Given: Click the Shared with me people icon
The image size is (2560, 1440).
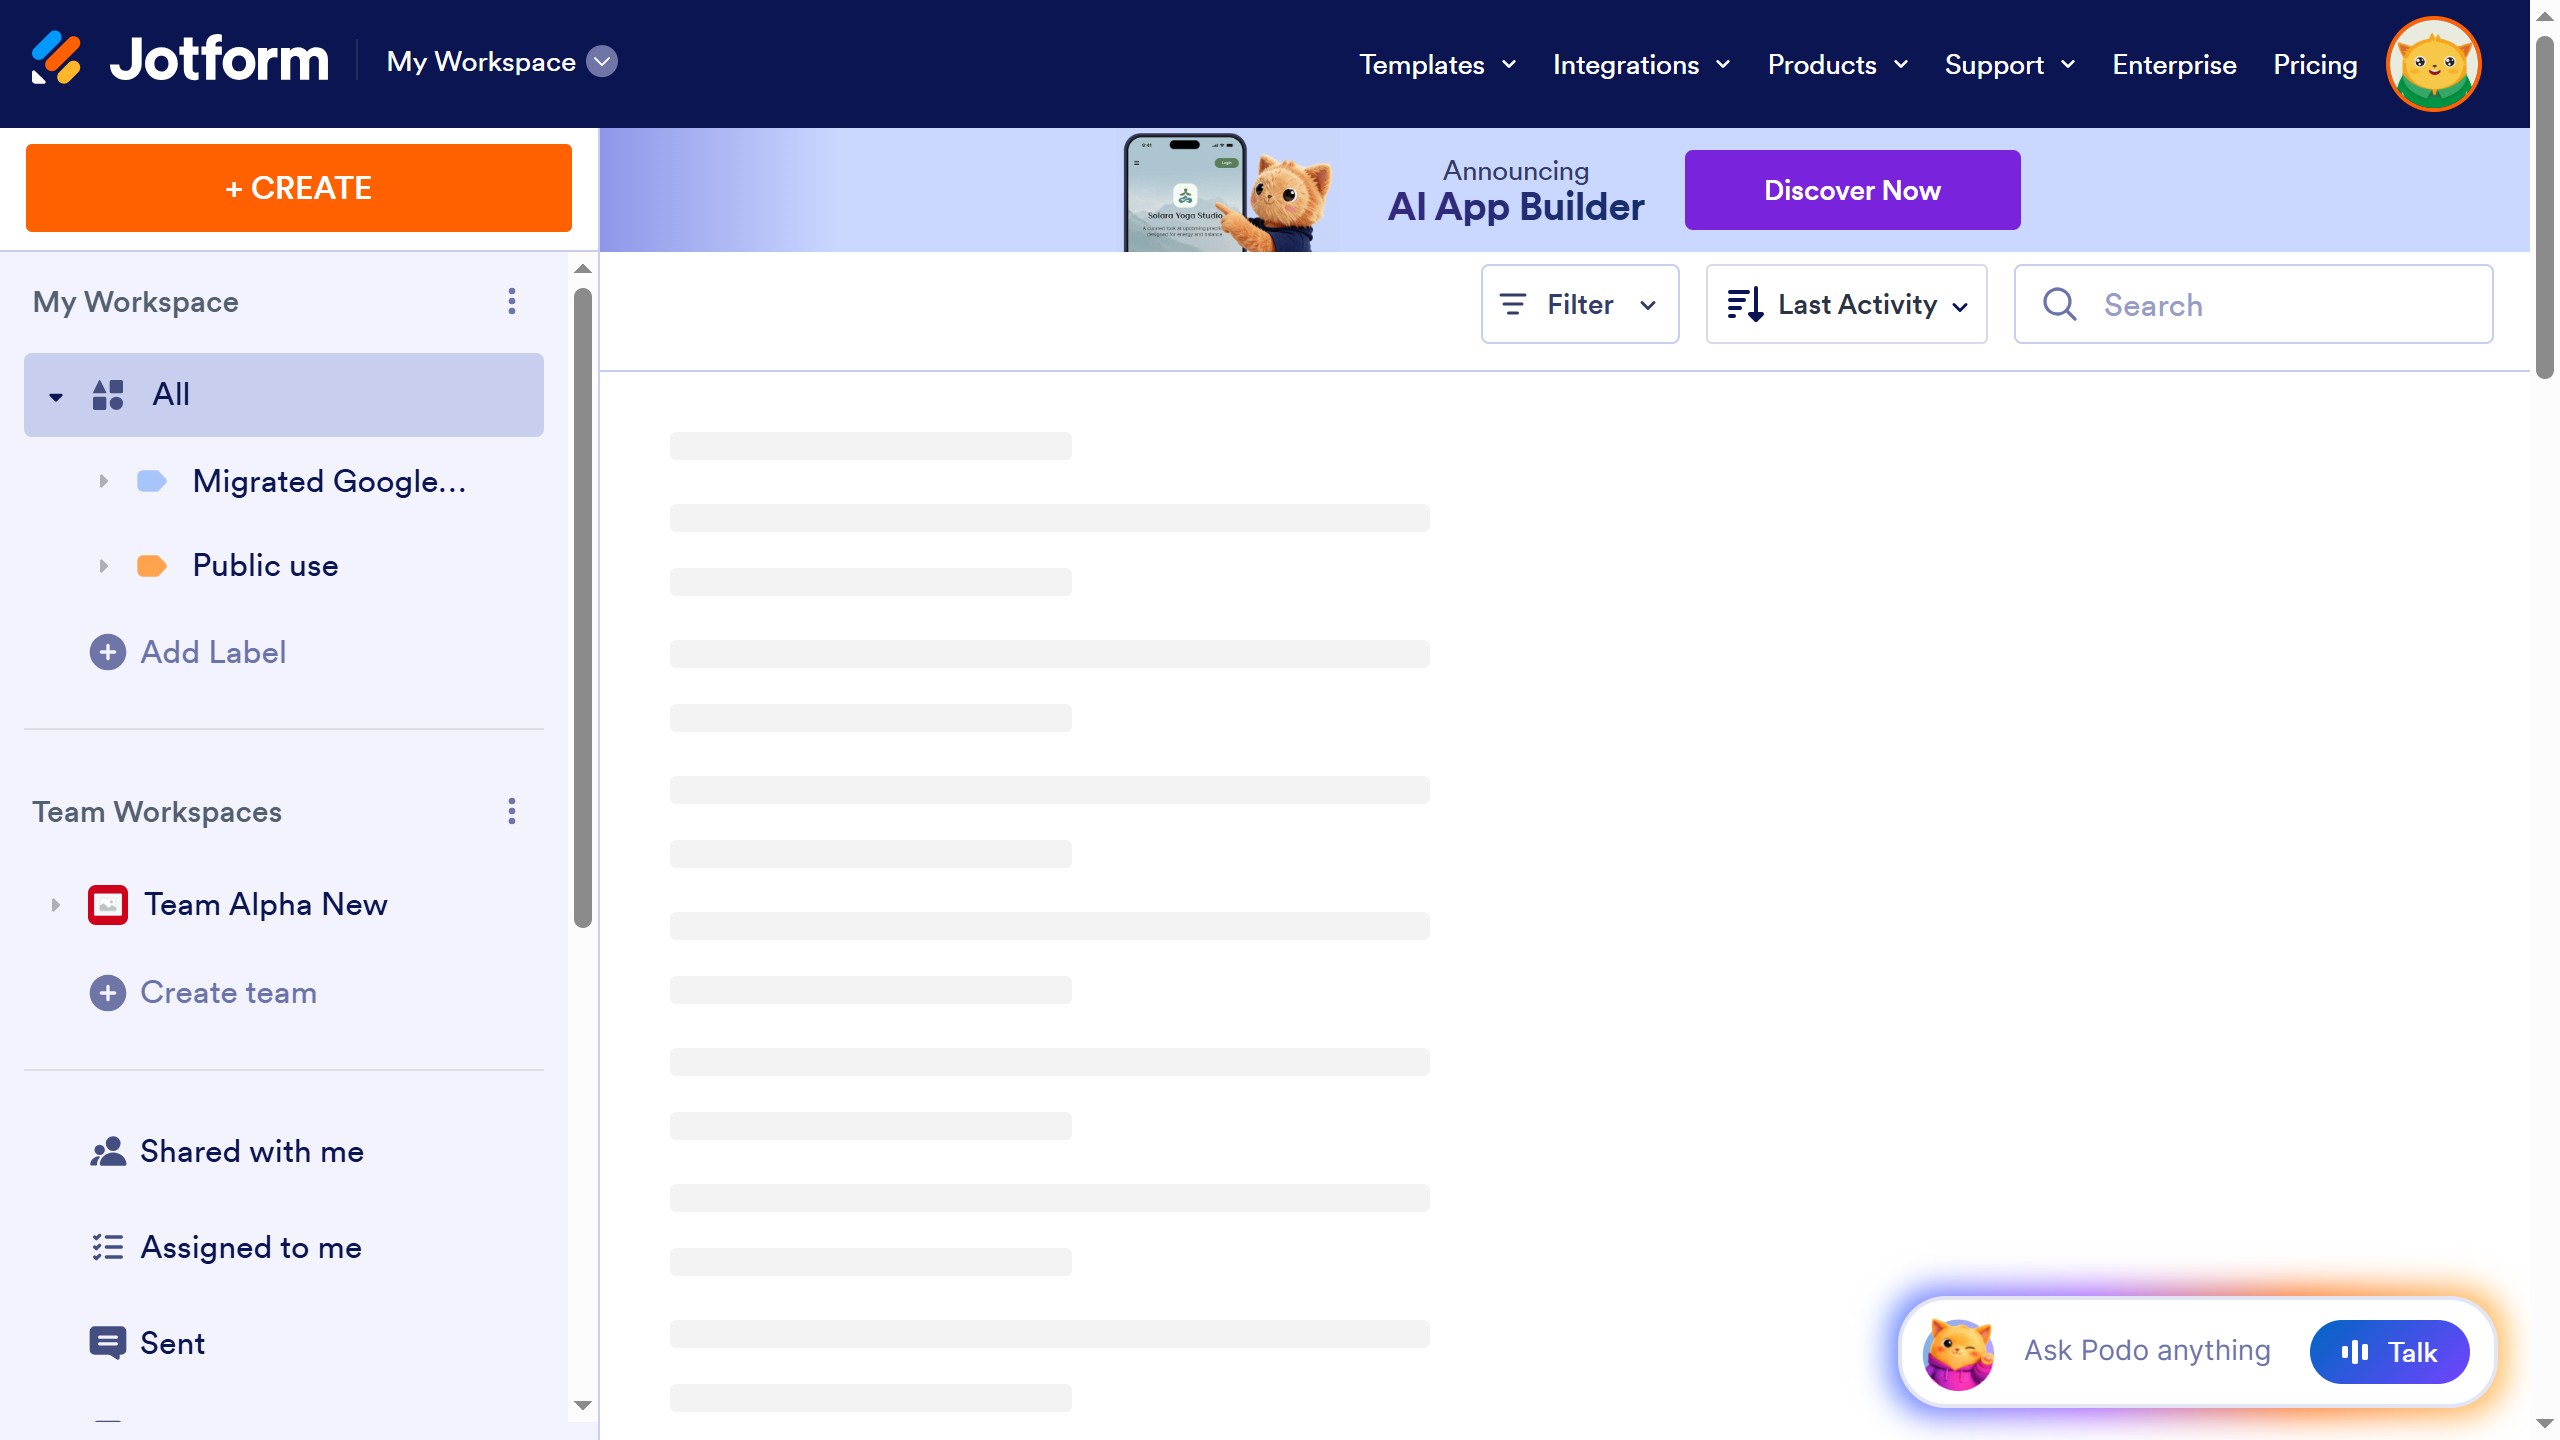Looking at the screenshot, I should [108, 1152].
